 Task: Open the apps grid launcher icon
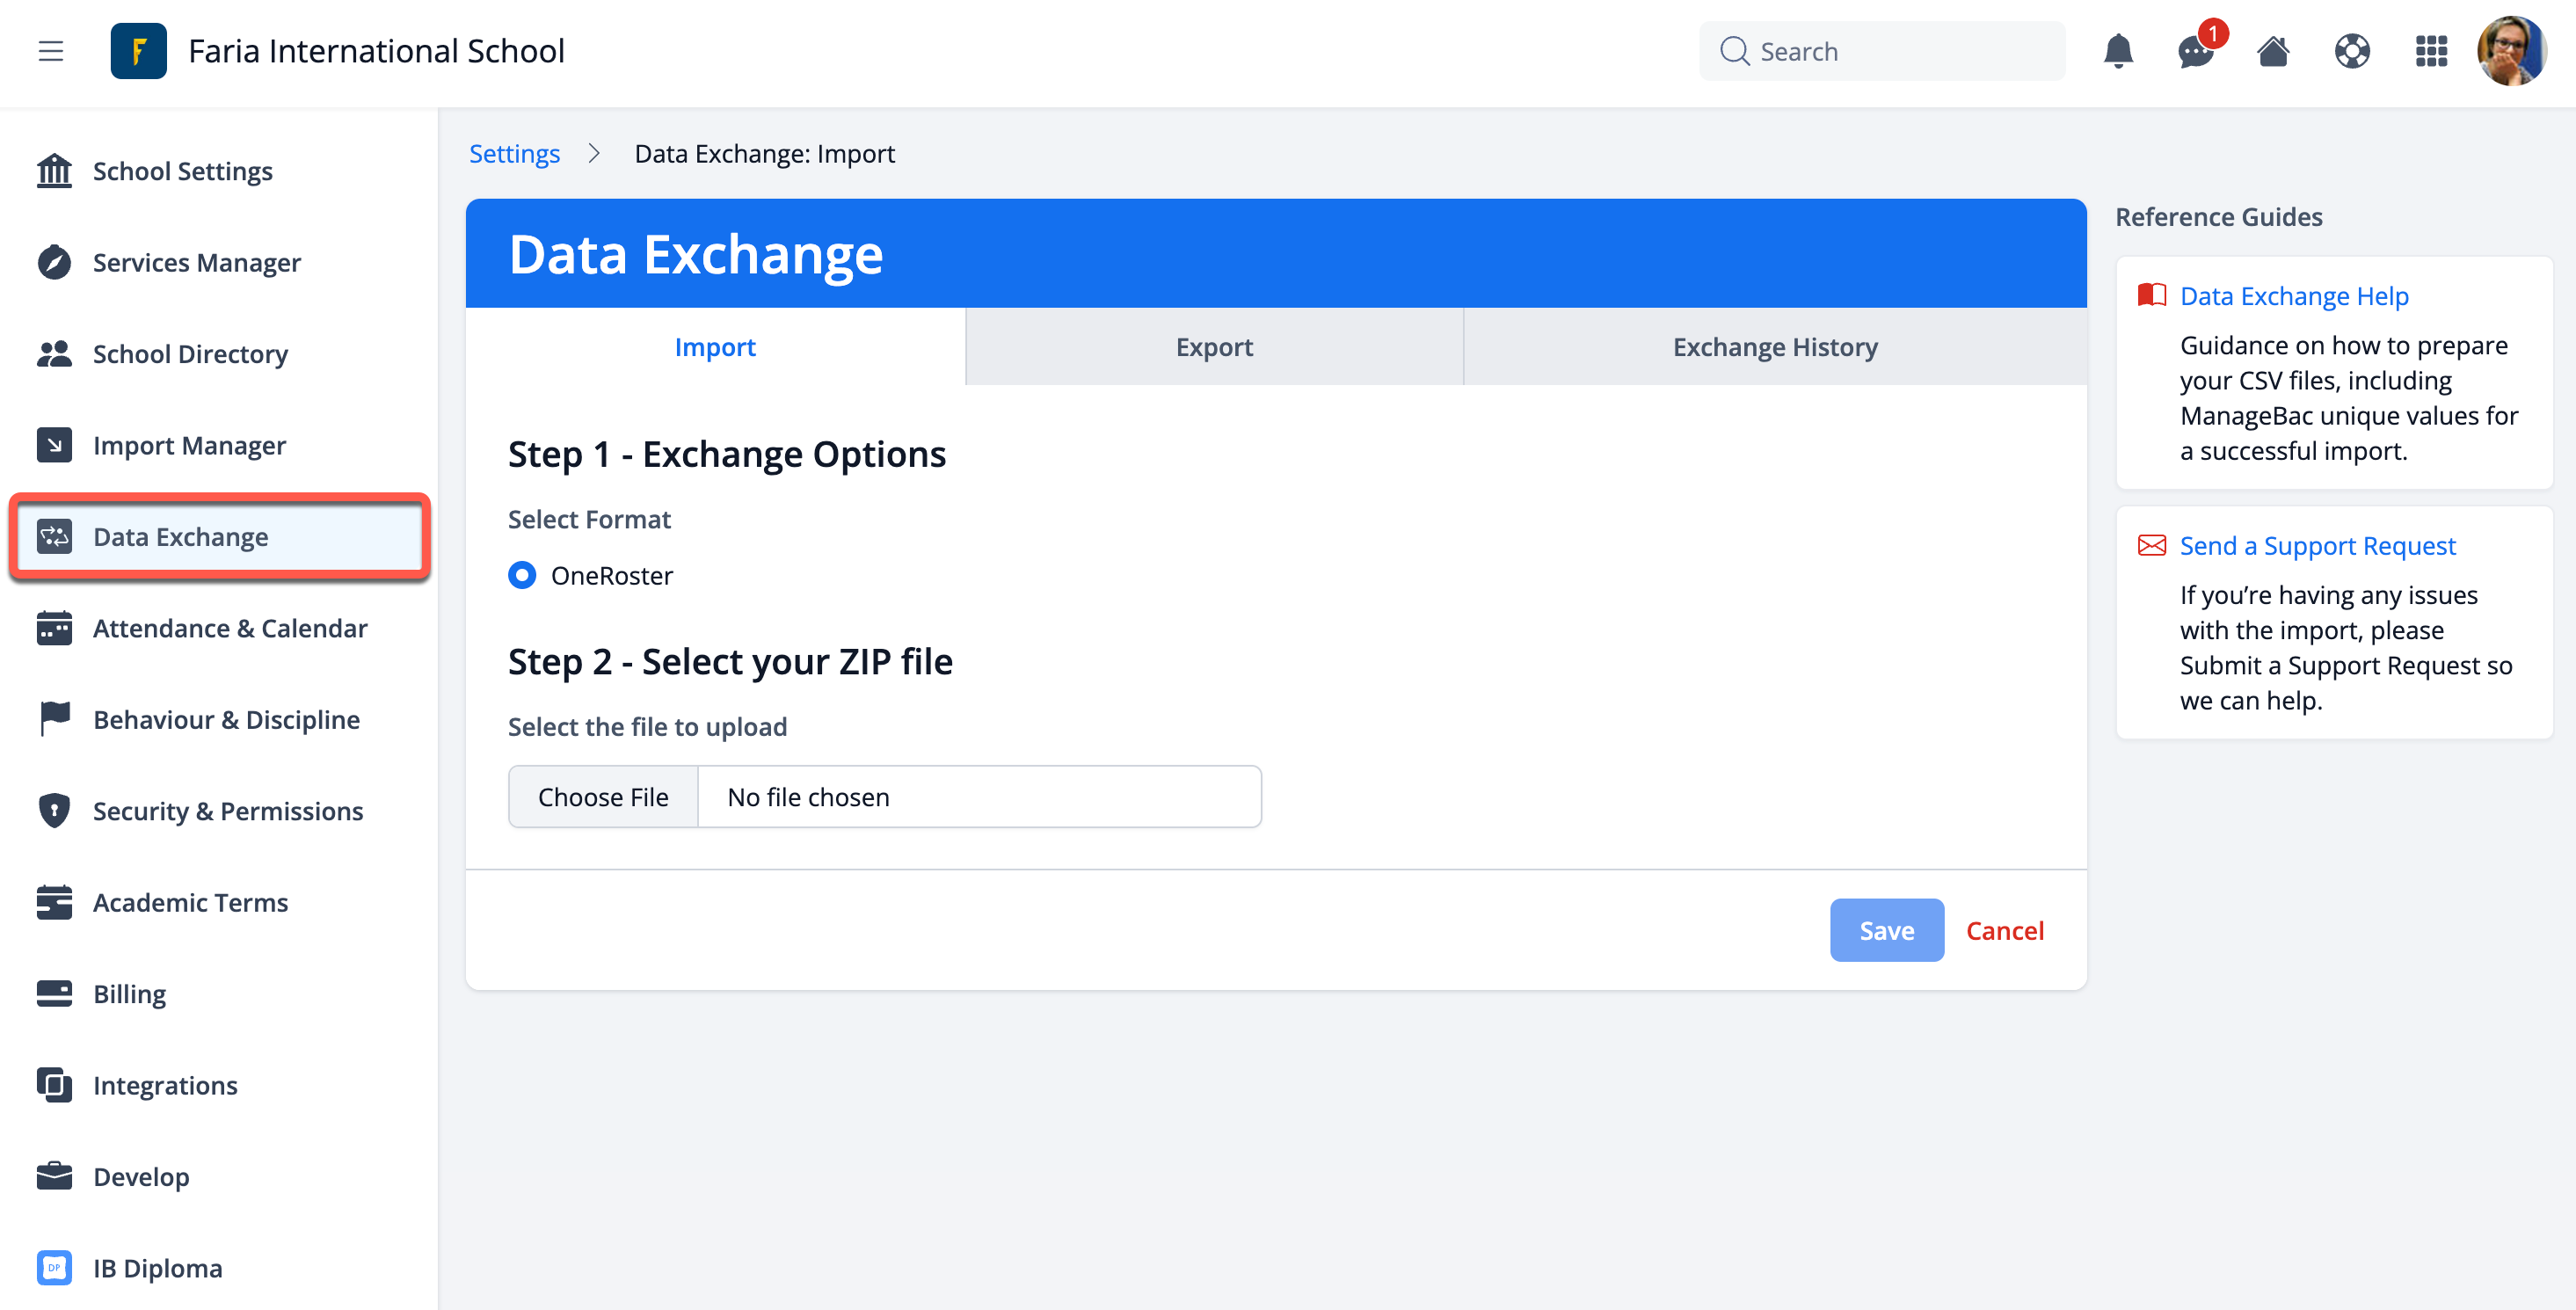point(2431,51)
